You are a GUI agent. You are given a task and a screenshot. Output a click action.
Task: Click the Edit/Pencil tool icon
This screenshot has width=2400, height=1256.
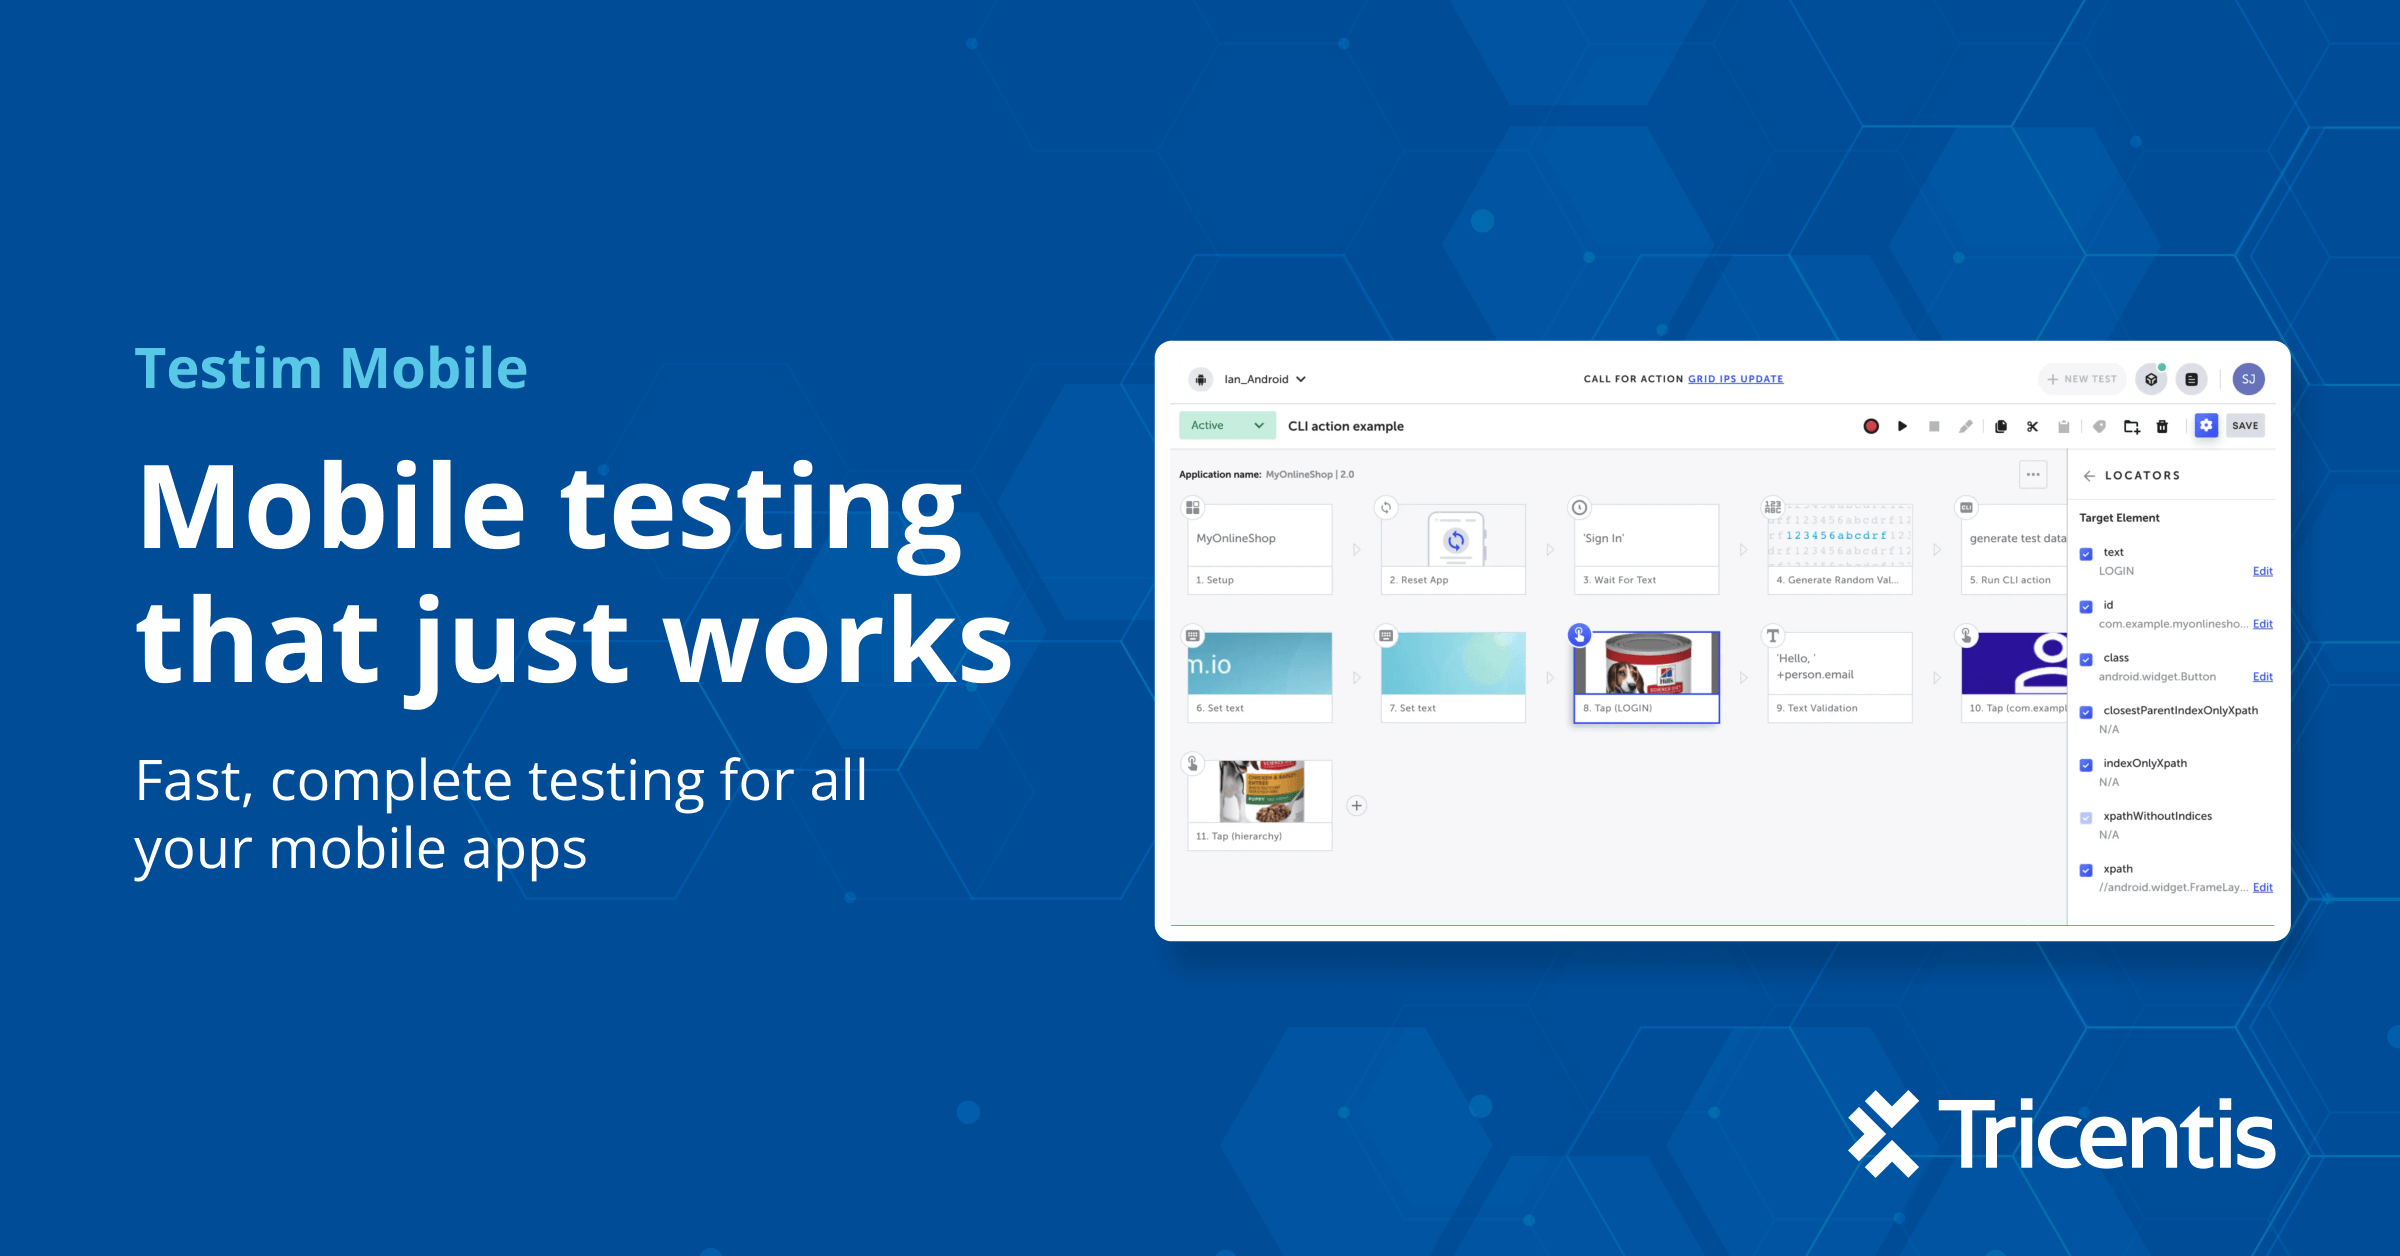[1967, 427]
